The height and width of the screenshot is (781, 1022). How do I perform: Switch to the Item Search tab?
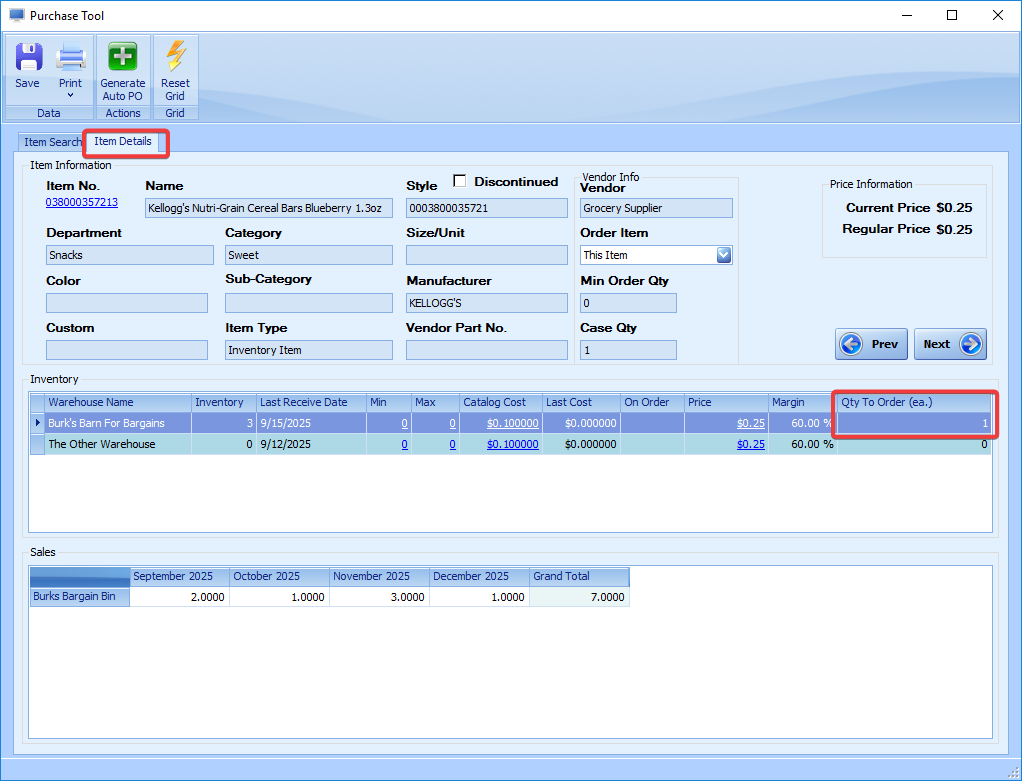pyautogui.click(x=52, y=143)
